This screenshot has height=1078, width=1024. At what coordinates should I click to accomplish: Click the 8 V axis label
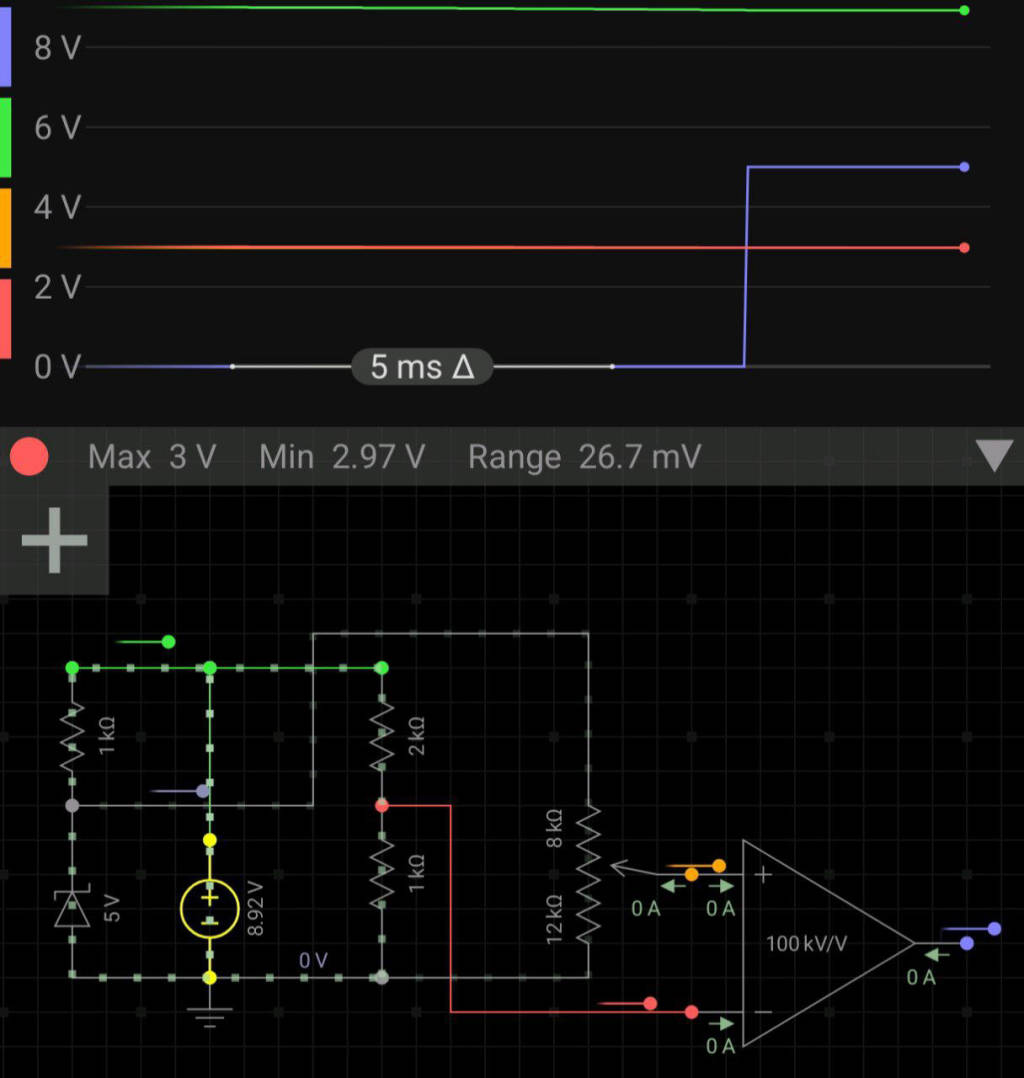tap(58, 48)
